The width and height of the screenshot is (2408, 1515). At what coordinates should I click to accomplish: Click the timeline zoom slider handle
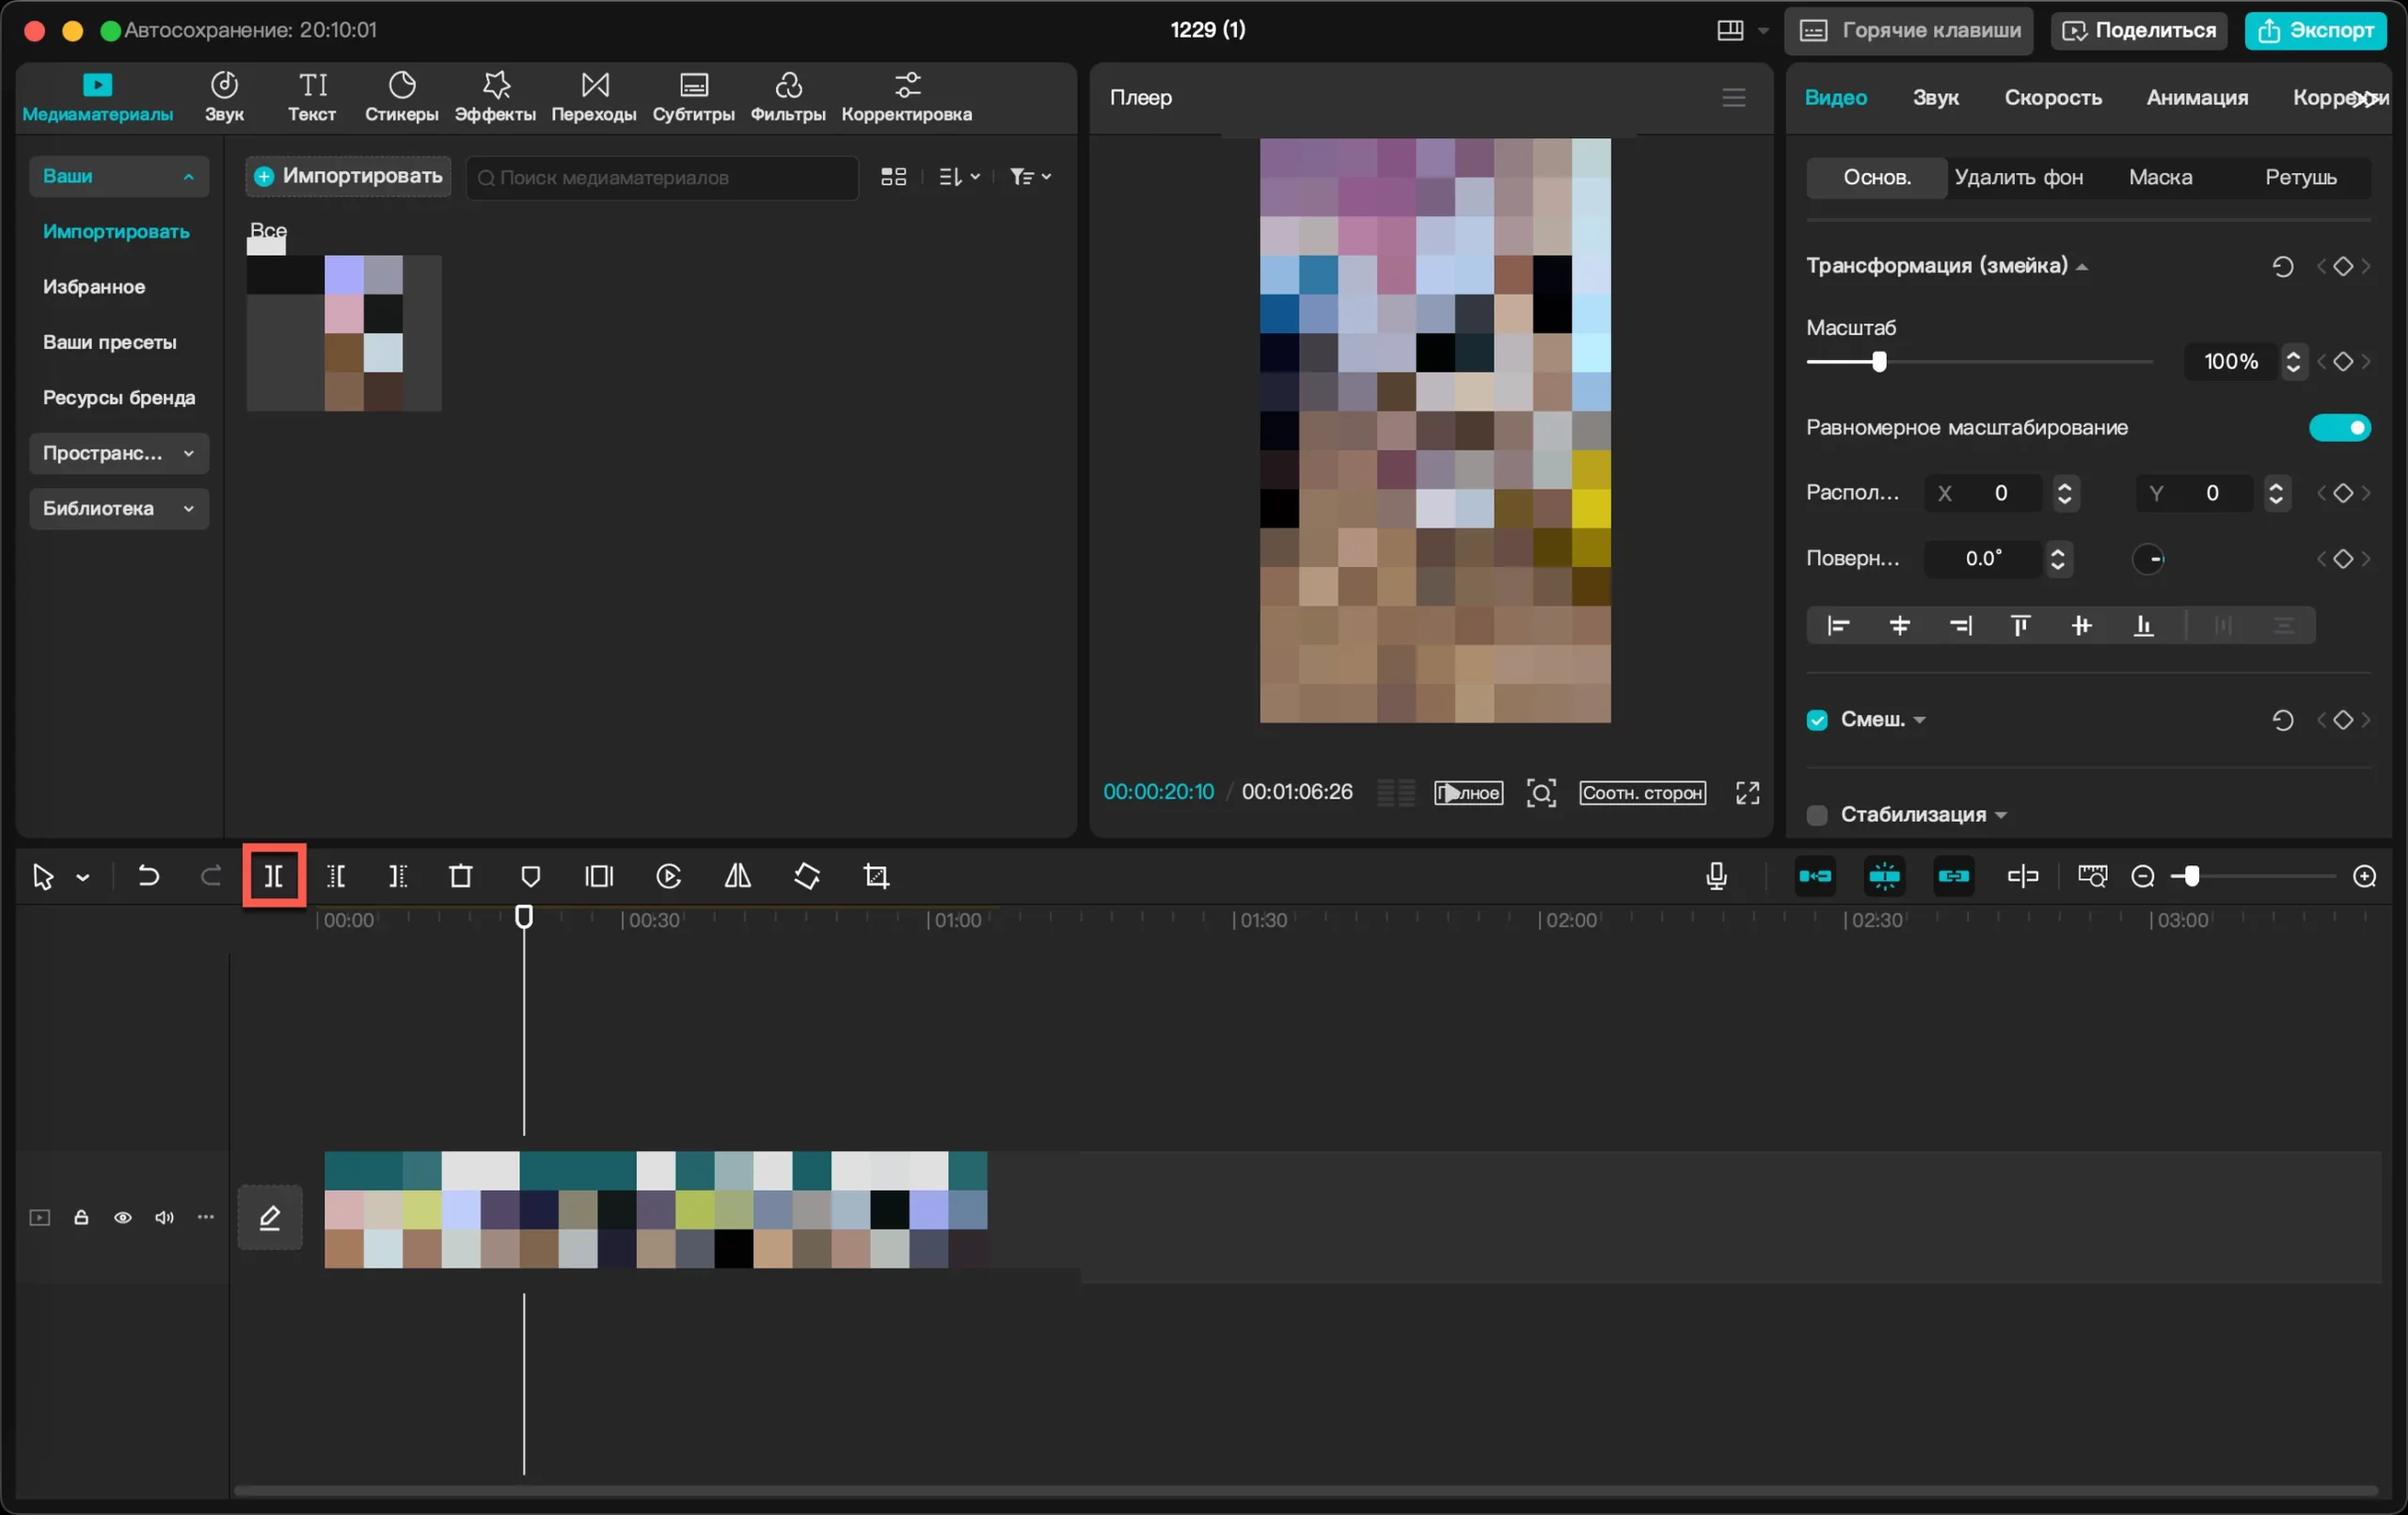click(2191, 876)
